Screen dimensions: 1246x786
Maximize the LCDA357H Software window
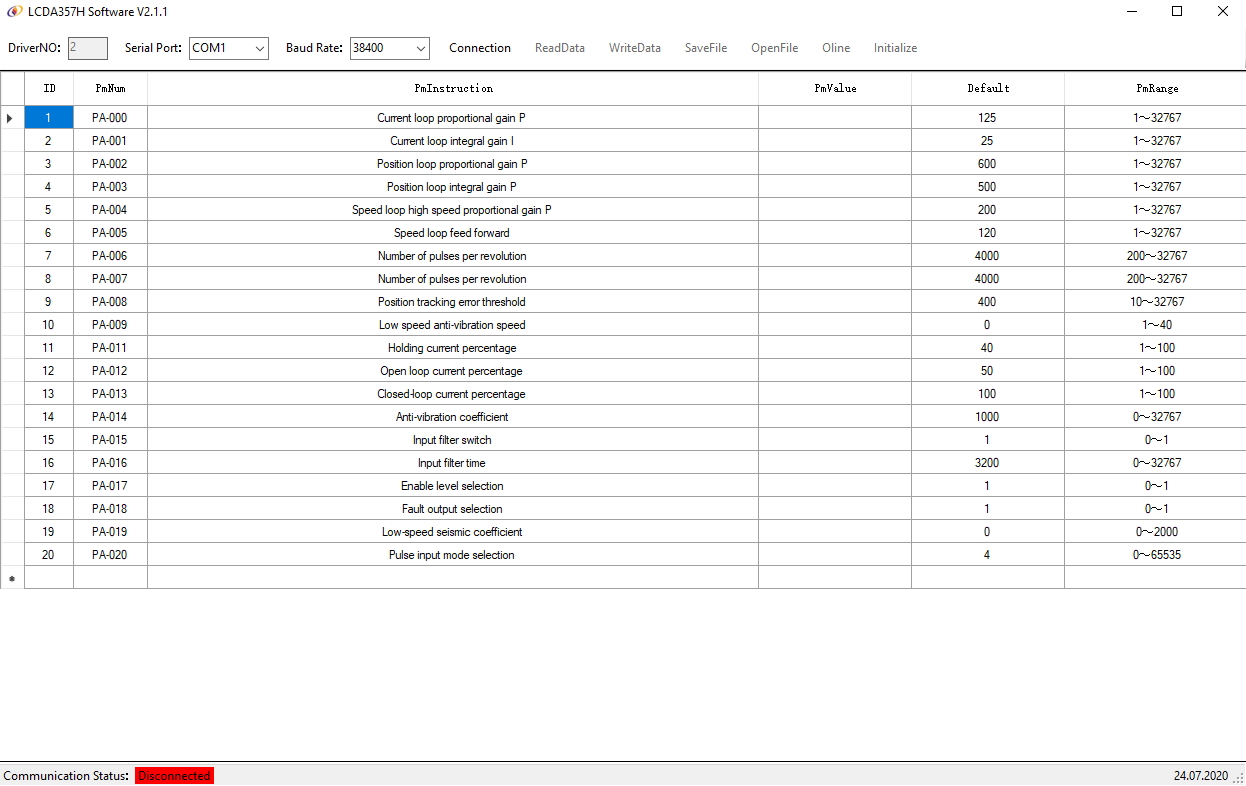[x=1177, y=11]
